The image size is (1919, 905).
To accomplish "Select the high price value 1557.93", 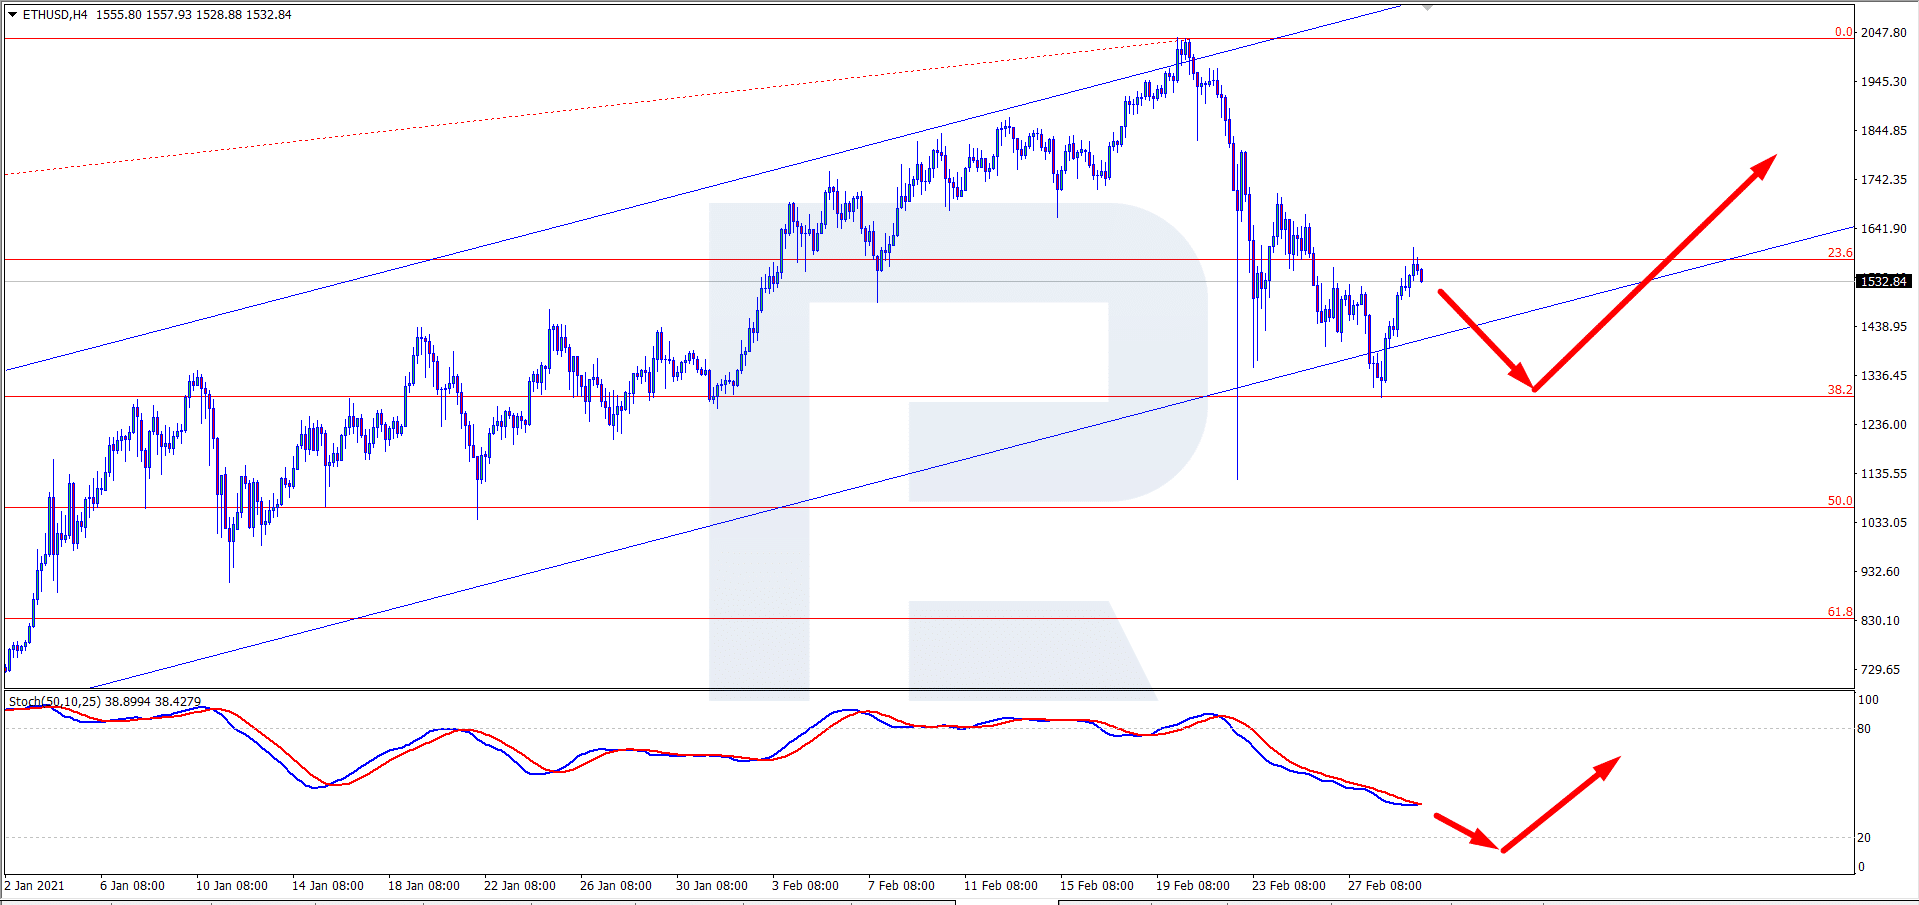I will click(x=168, y=15).
